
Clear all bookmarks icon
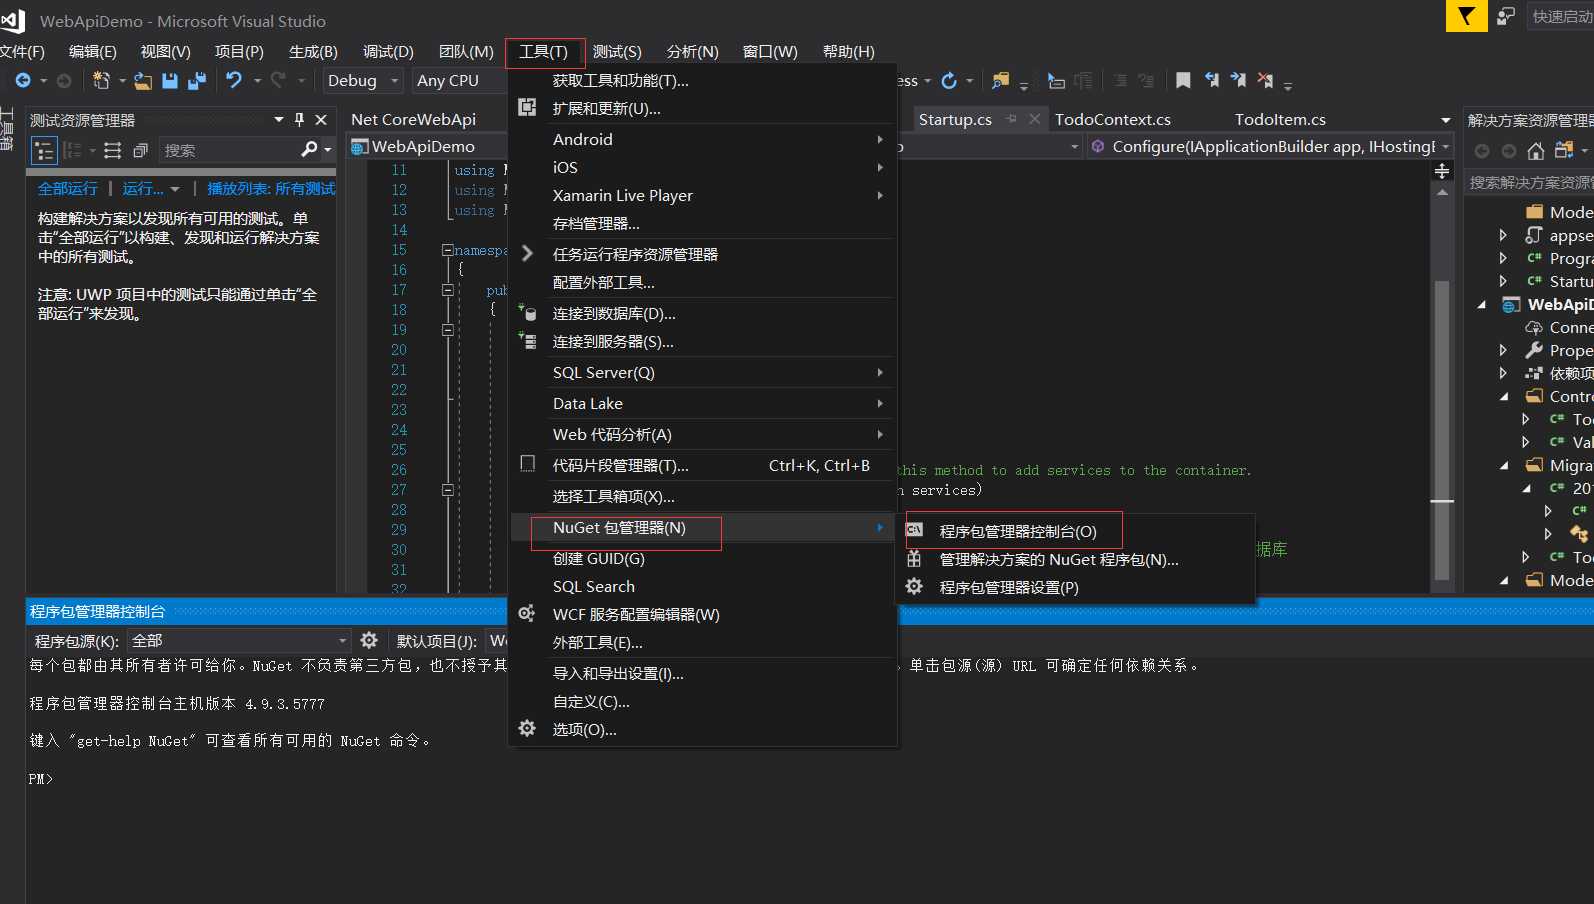coord(1265,80)
